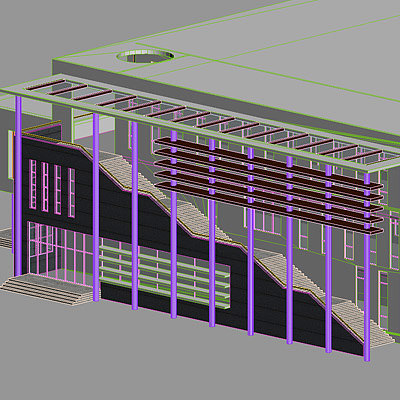Select the circular roof skylight opening

(145, 56)
